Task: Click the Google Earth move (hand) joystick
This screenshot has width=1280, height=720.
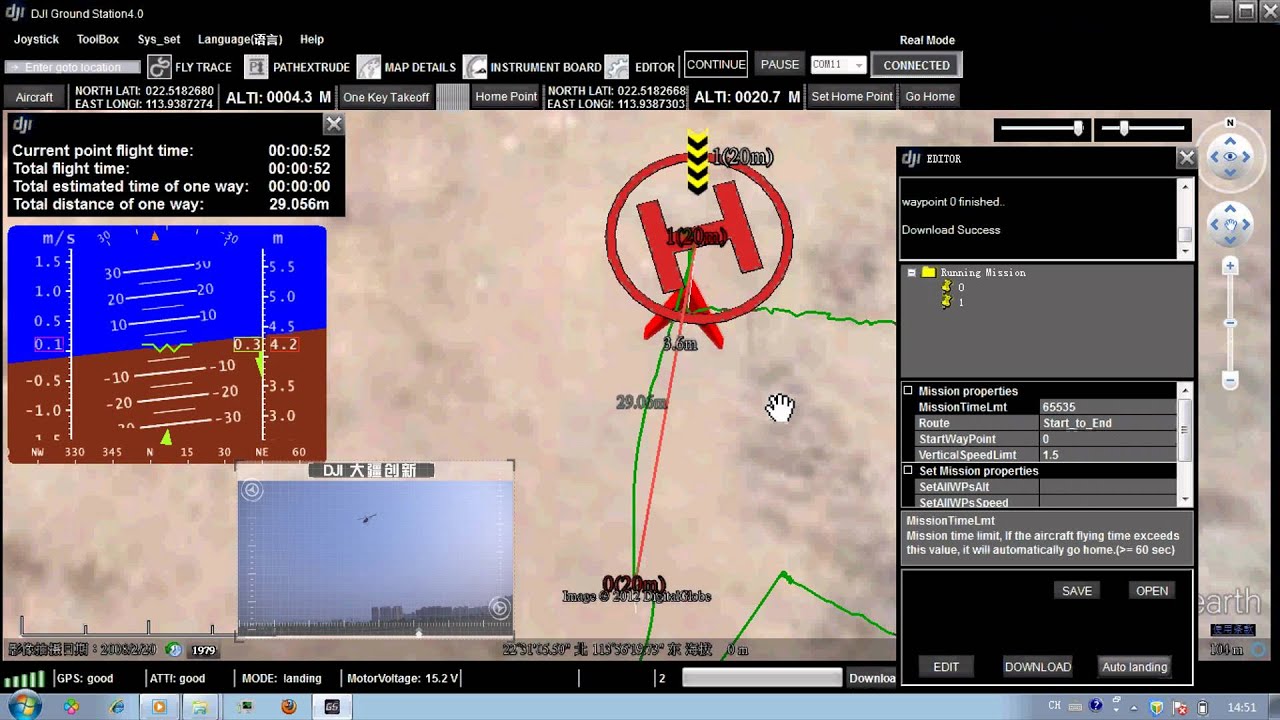Action: pyautogui.click(x=1230, y=223)
